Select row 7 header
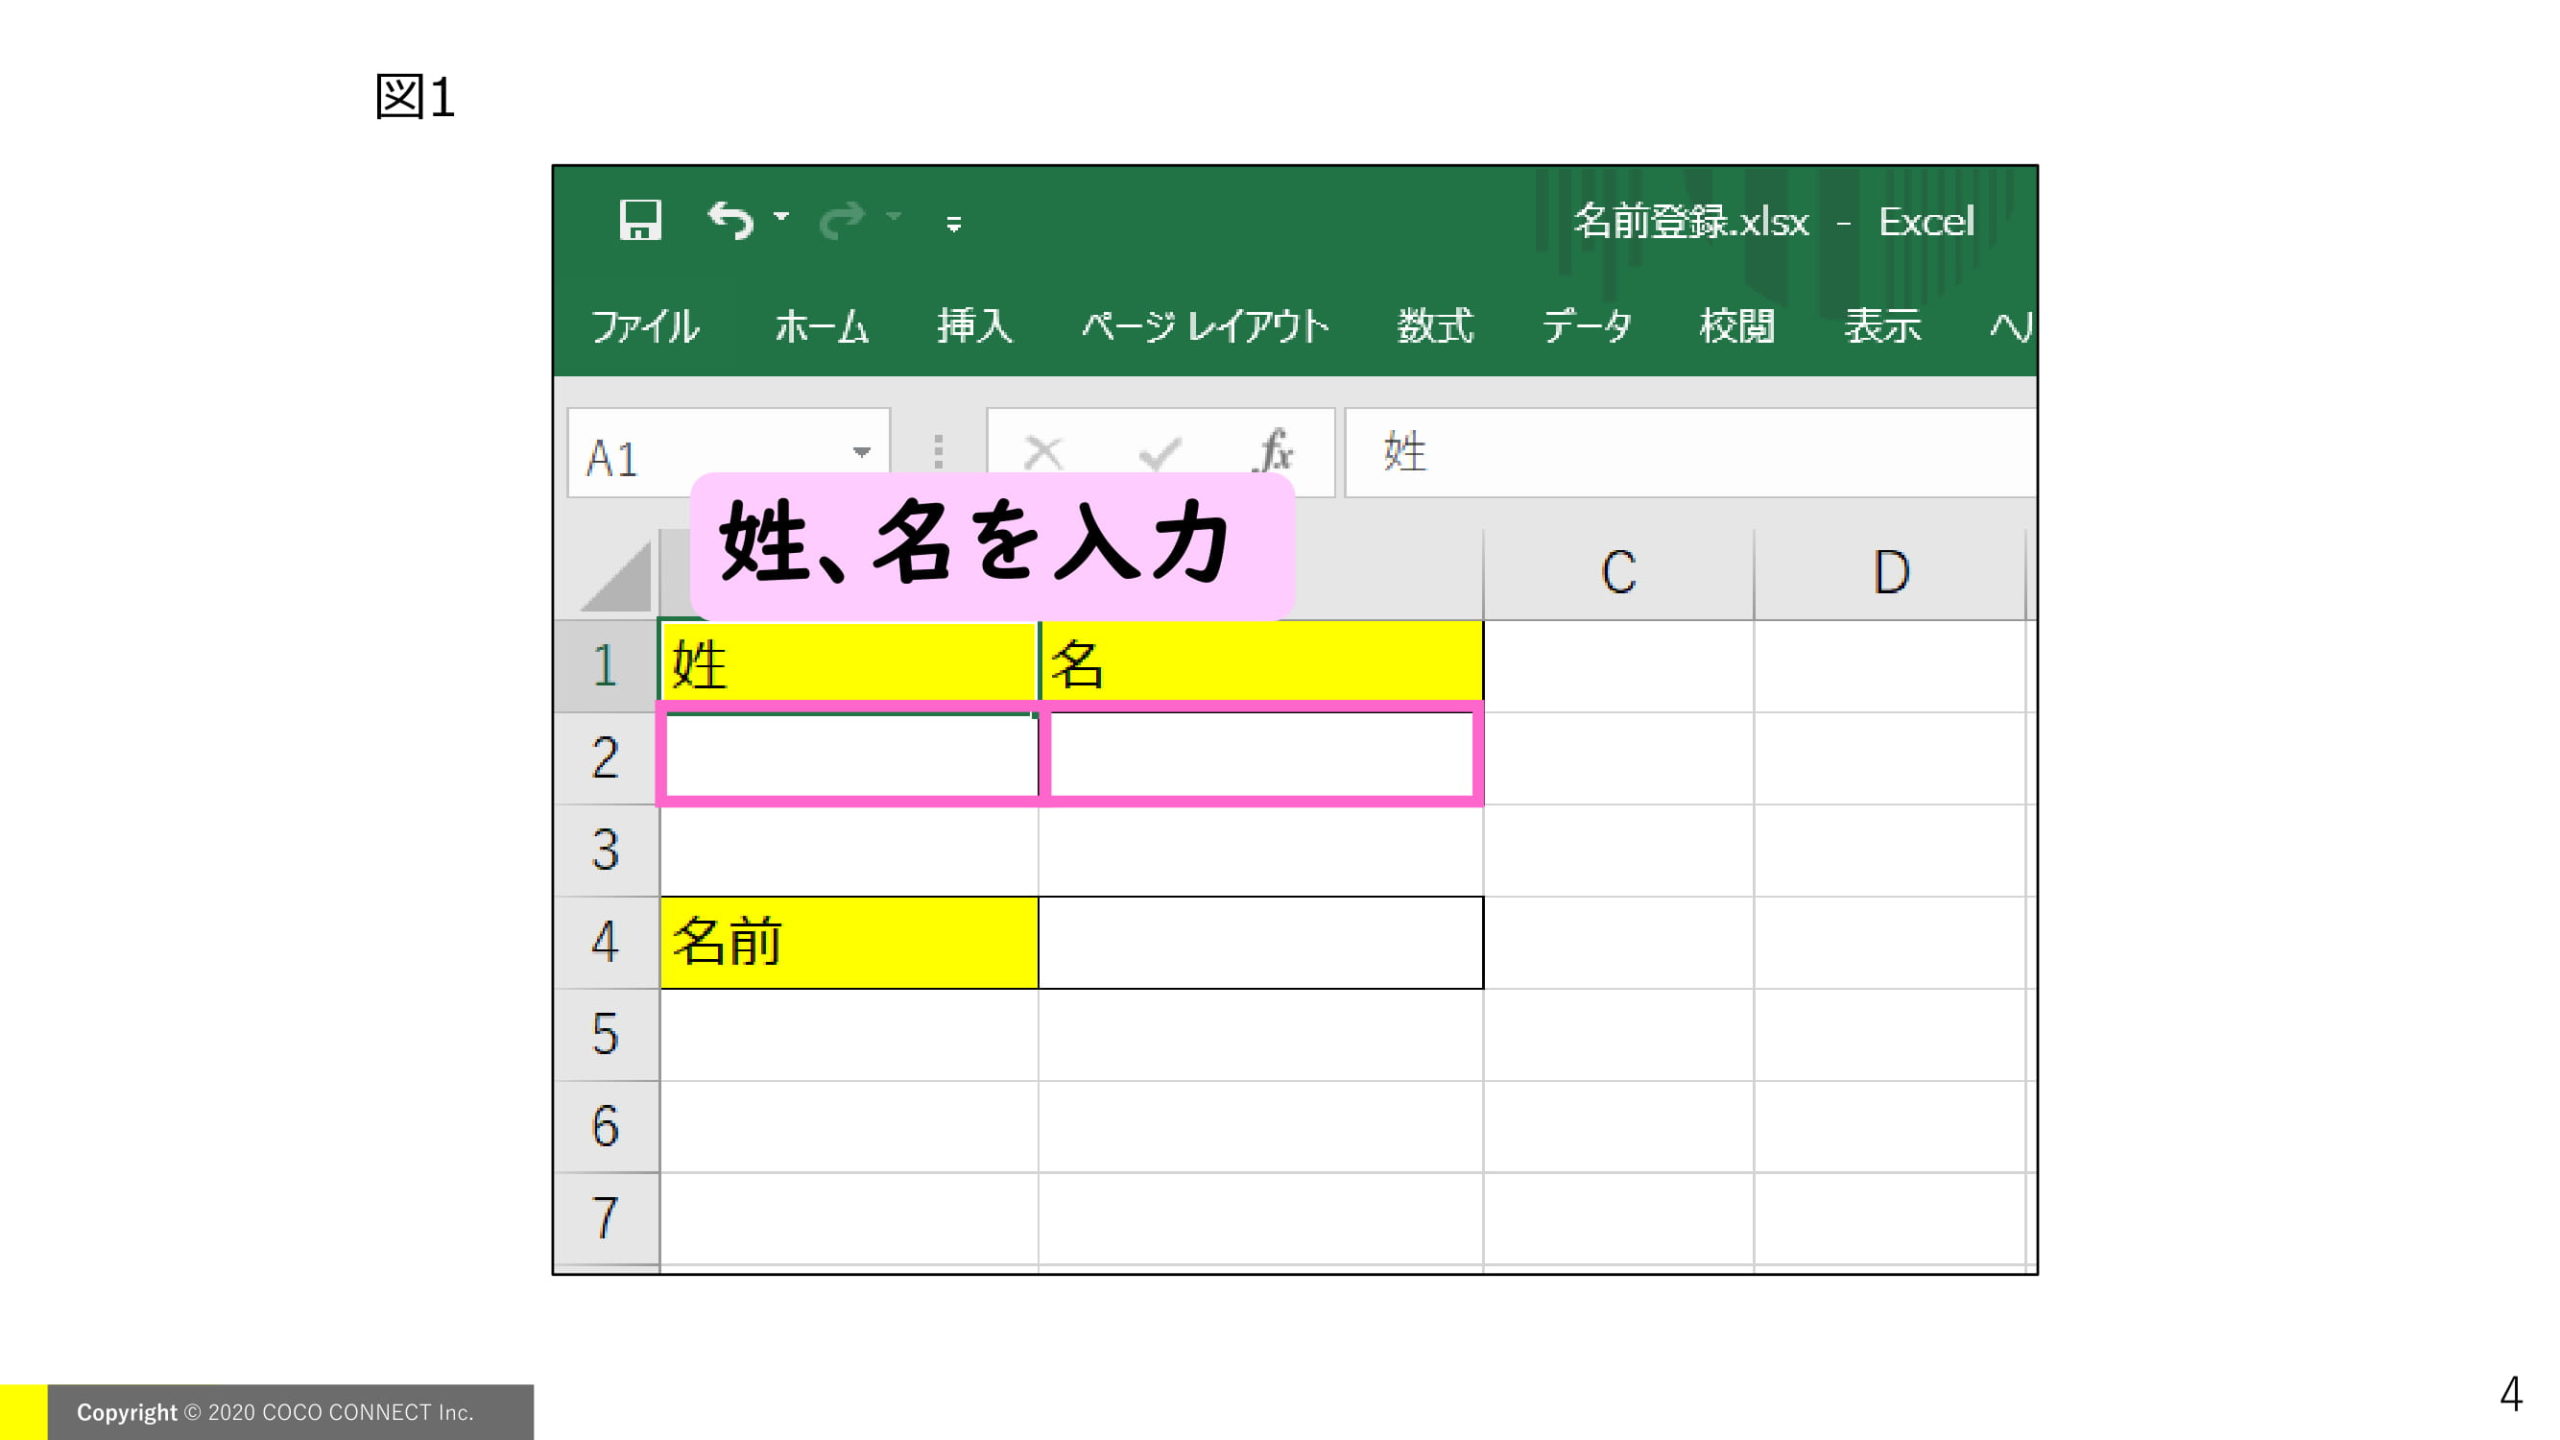This screenshot has width=2560, height=1440. (x=606, y=1218)
